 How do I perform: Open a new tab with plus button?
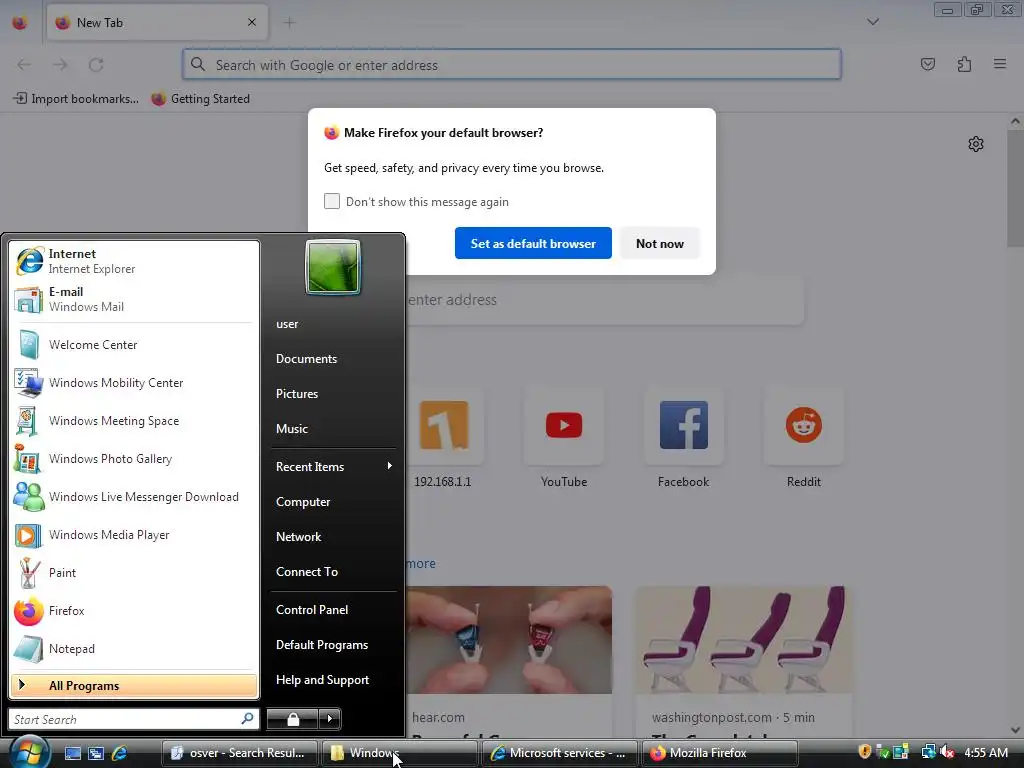tap(289, 23)
